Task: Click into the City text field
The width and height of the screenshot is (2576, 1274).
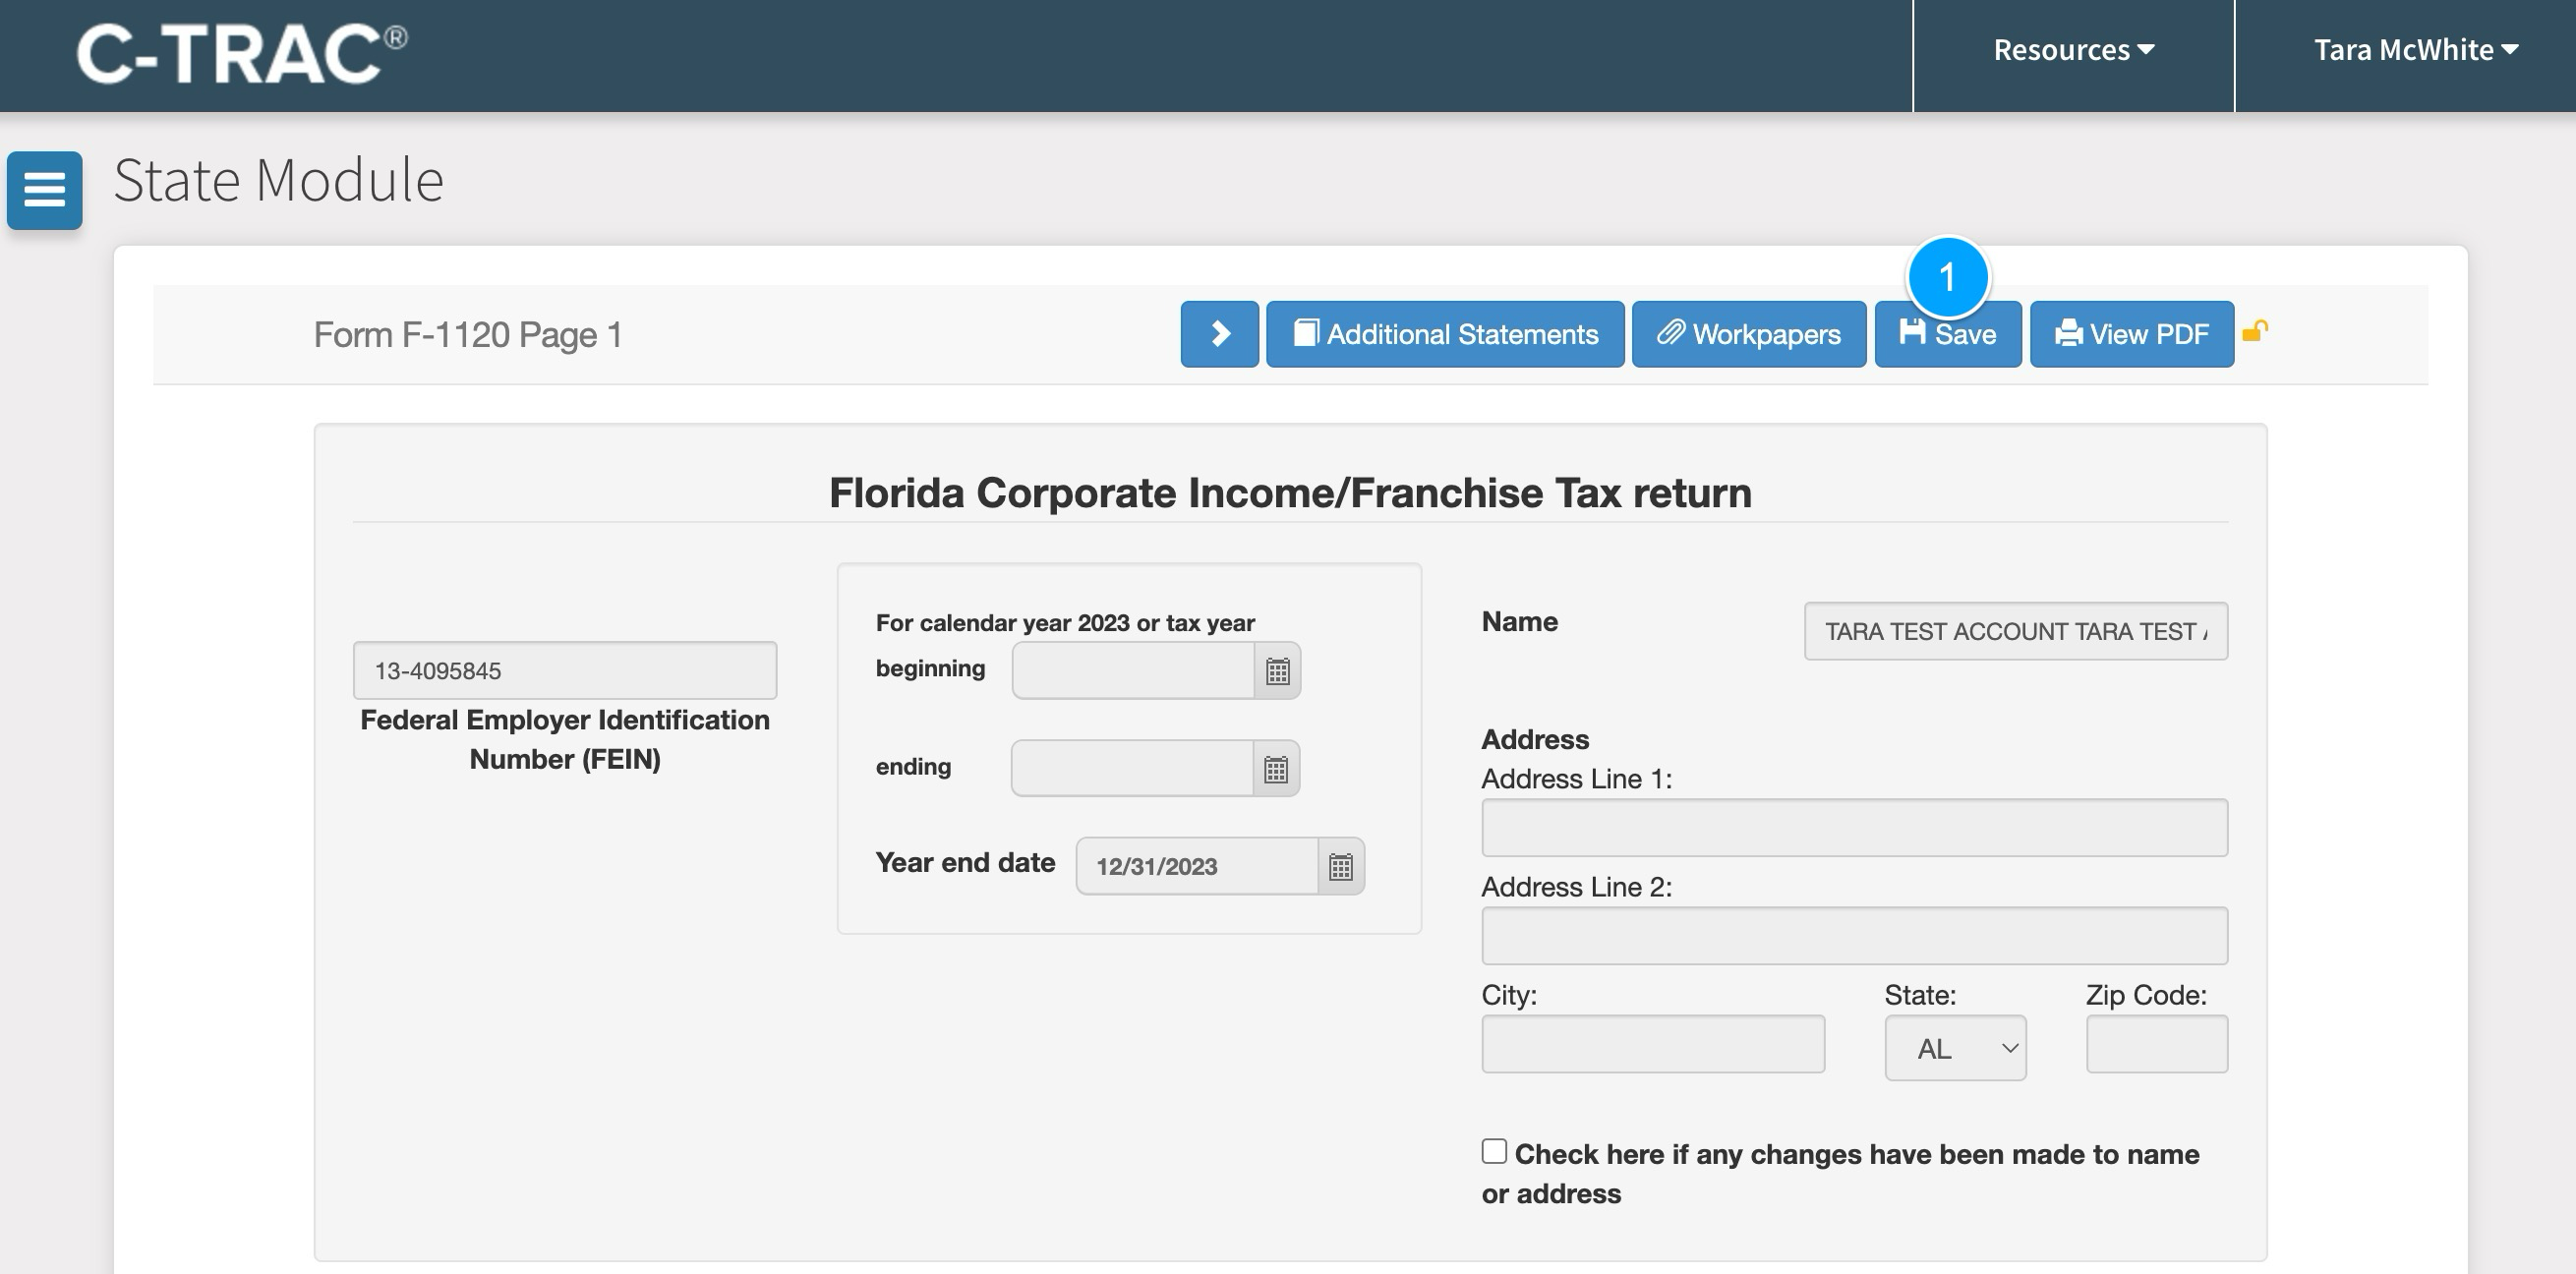Action: click(1652, 1044)
